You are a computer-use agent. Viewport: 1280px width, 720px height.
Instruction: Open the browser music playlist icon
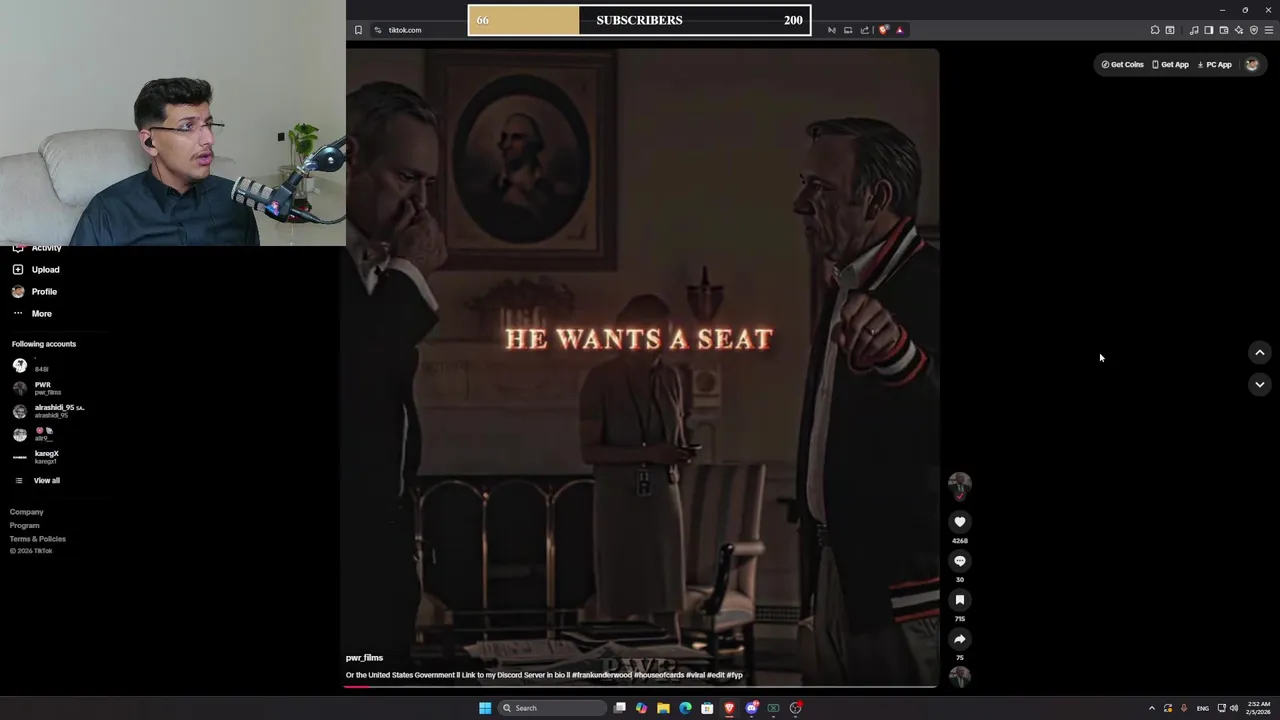pos(1194,30)
